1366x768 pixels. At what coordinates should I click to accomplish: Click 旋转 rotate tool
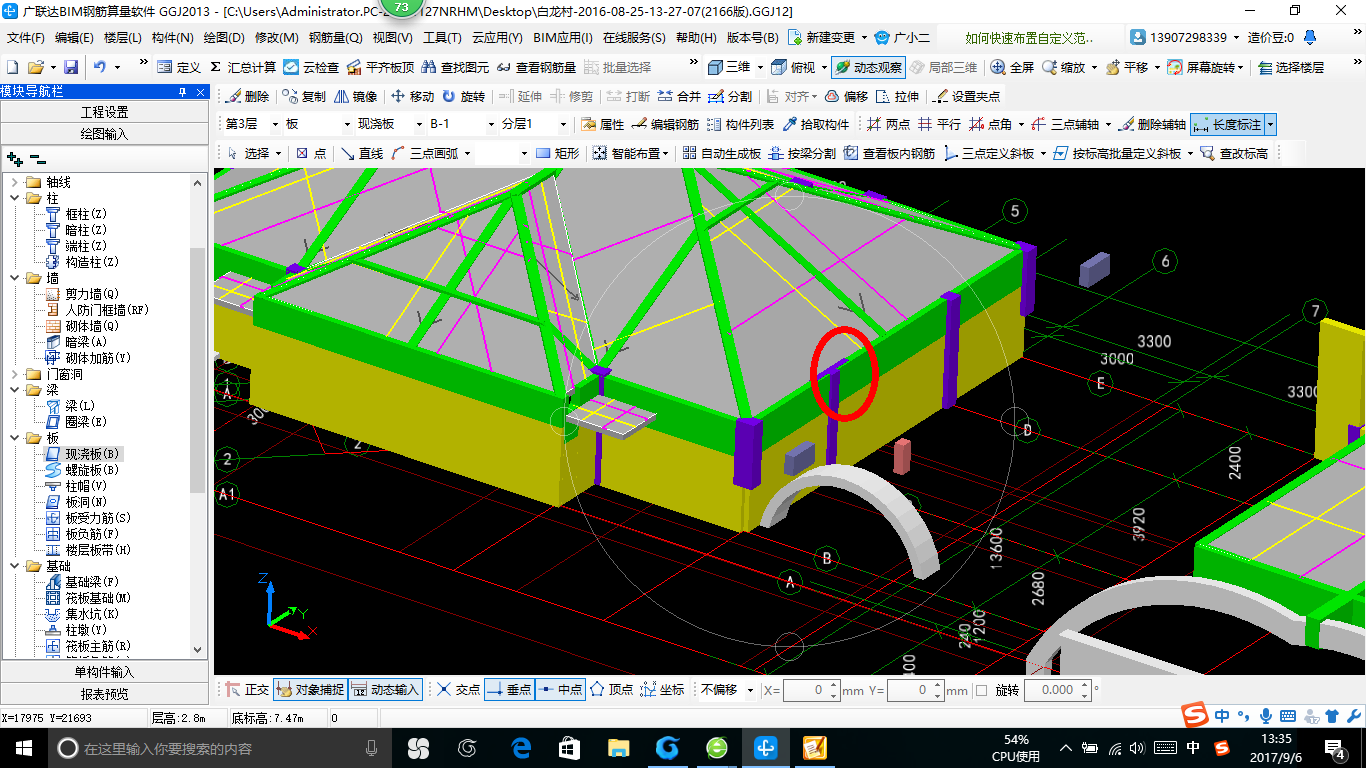point(463,96)
